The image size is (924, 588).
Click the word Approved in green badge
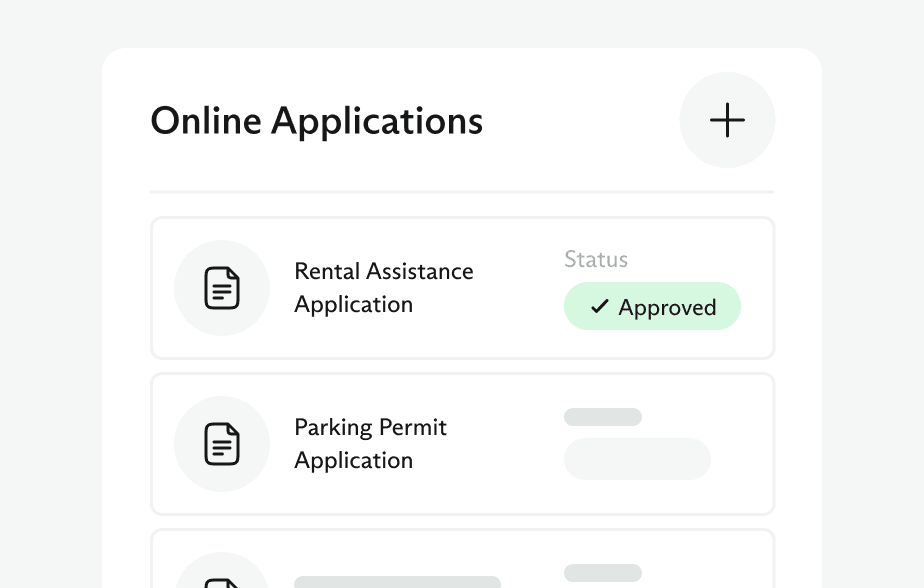click(x=667, y=308)
